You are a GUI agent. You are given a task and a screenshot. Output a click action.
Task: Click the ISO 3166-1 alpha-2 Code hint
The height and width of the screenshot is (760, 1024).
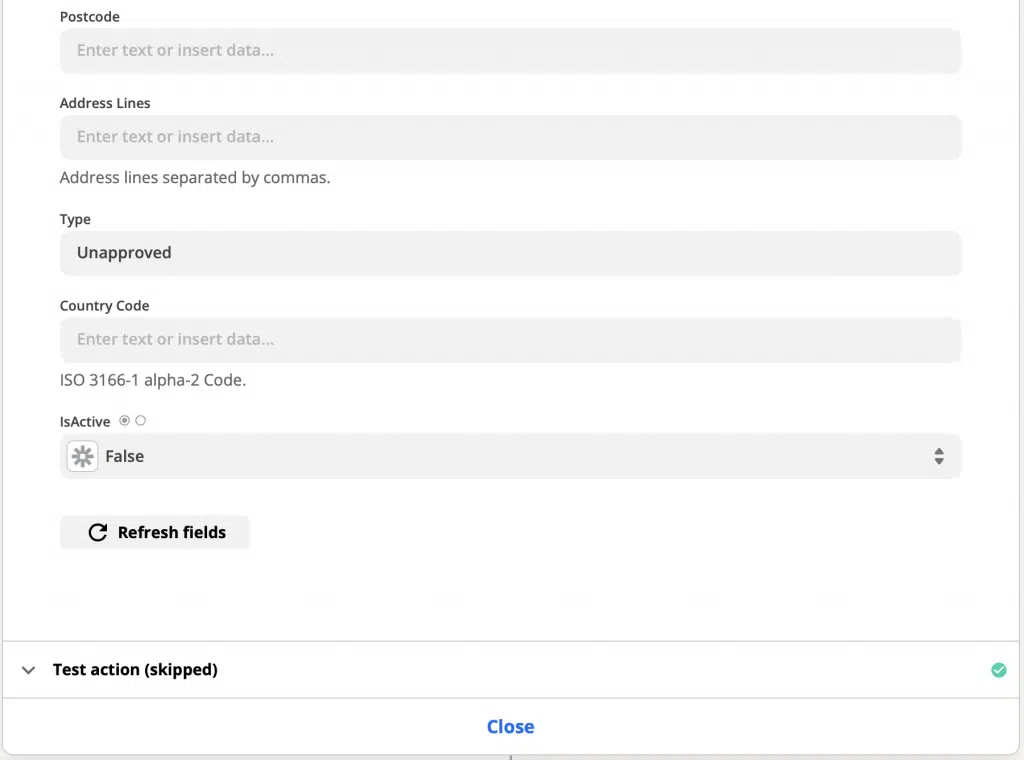point(153,380)
